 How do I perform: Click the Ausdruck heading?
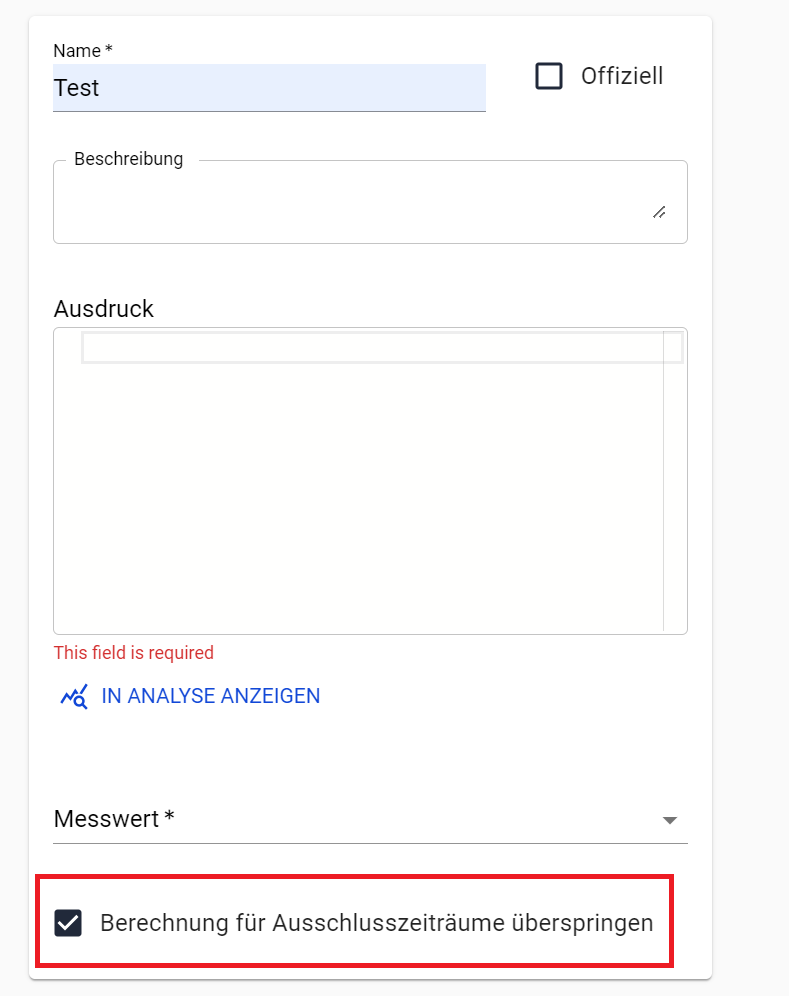[103, 309]
